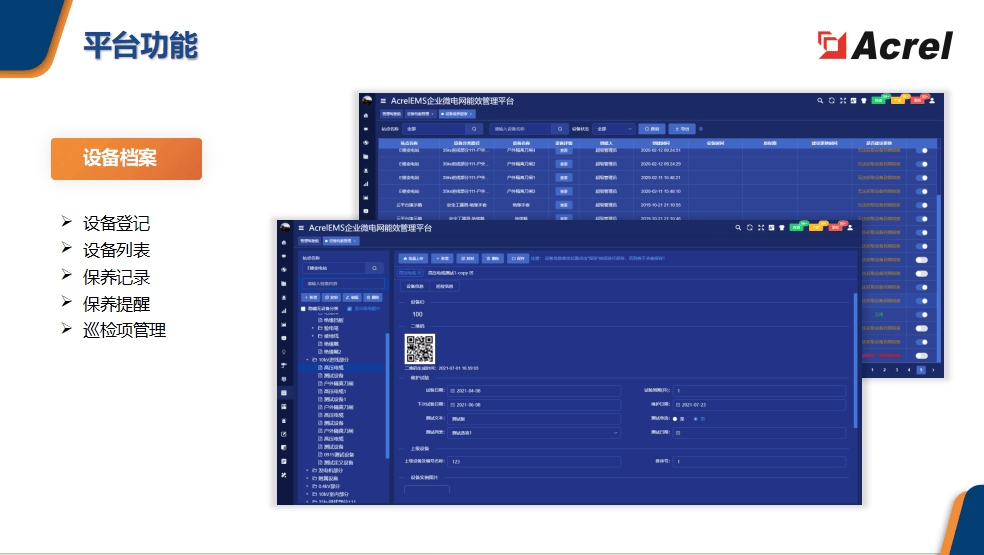Expand the 发电机部分 tree folder

308,470
